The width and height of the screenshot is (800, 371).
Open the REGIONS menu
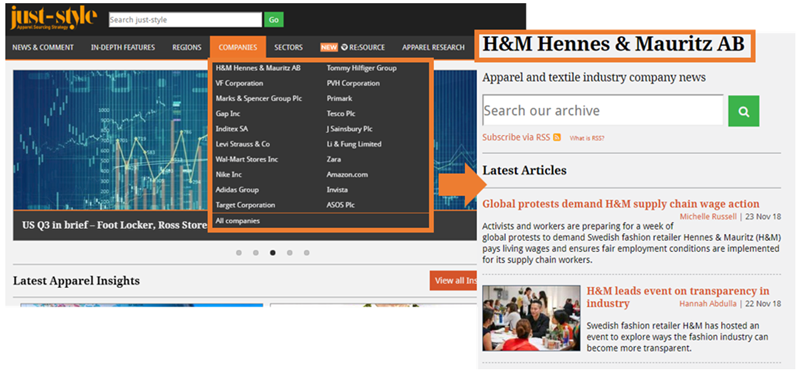tap(187, 47)
